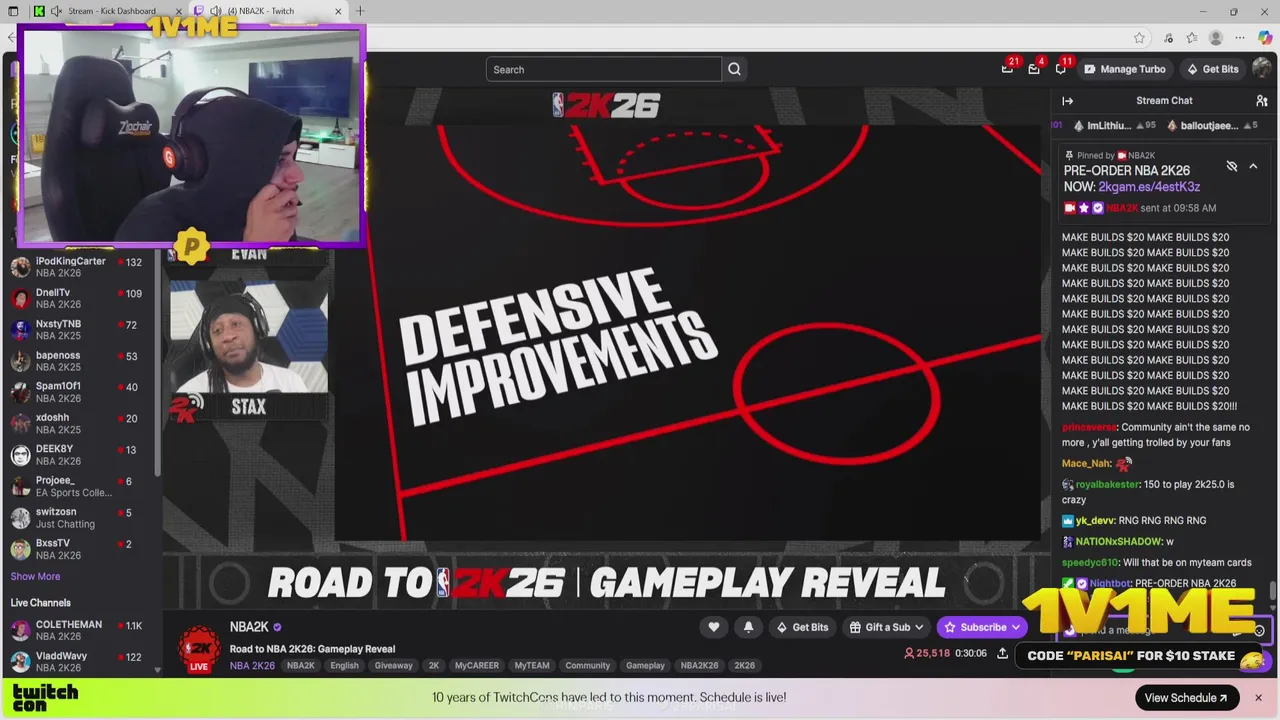
Task: Open notifications with 11 badge
Action: pyautogui.click(x=1062, y=68)
